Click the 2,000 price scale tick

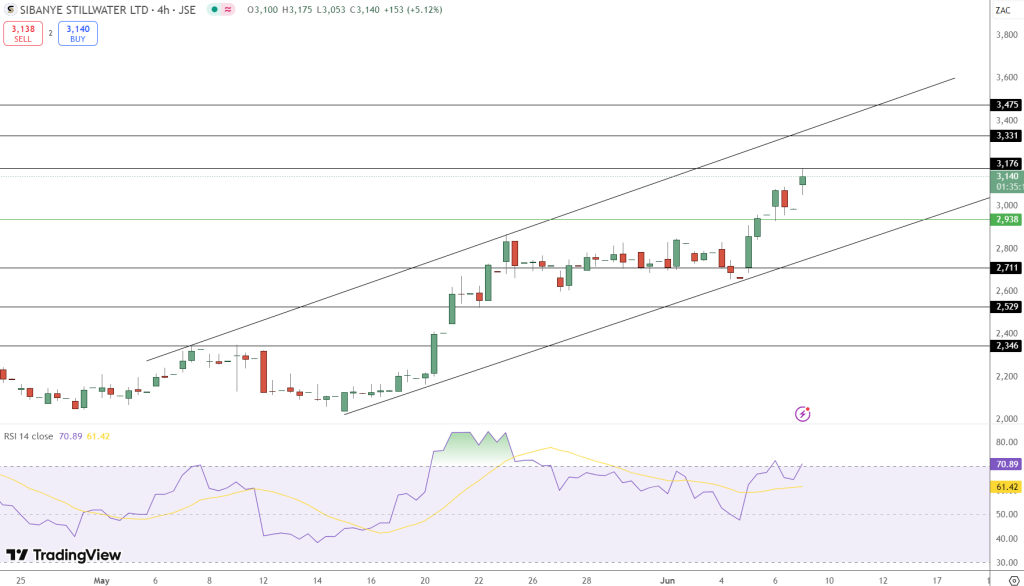pyautogui.click(x=1006, y=419)
